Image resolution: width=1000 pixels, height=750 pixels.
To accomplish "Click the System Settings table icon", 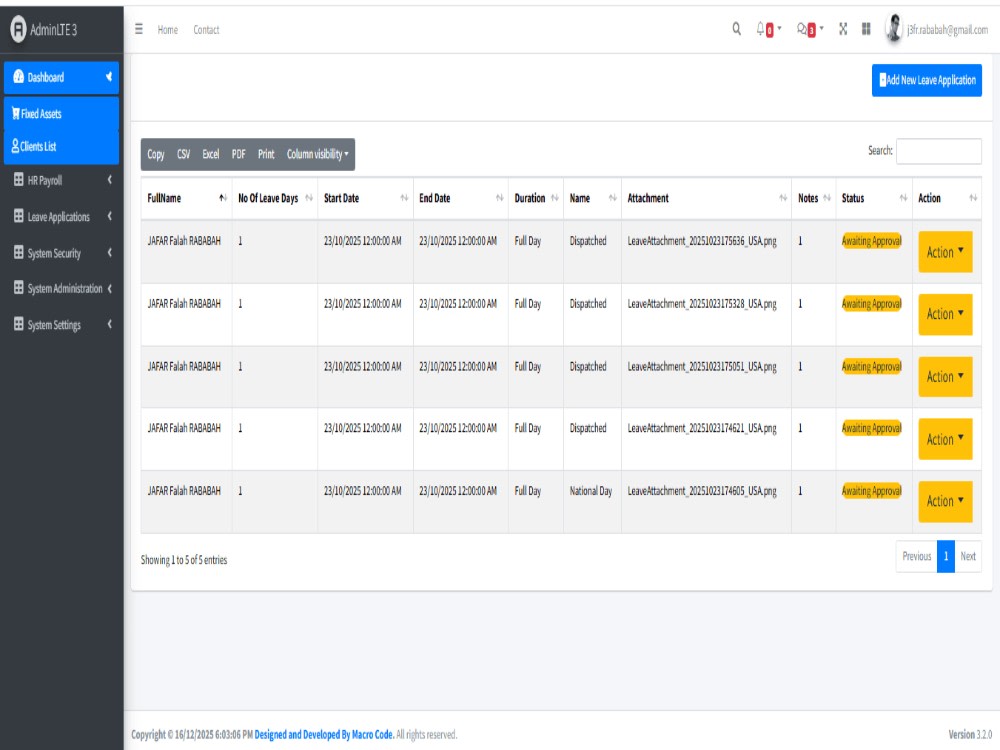I will (18, 324).
